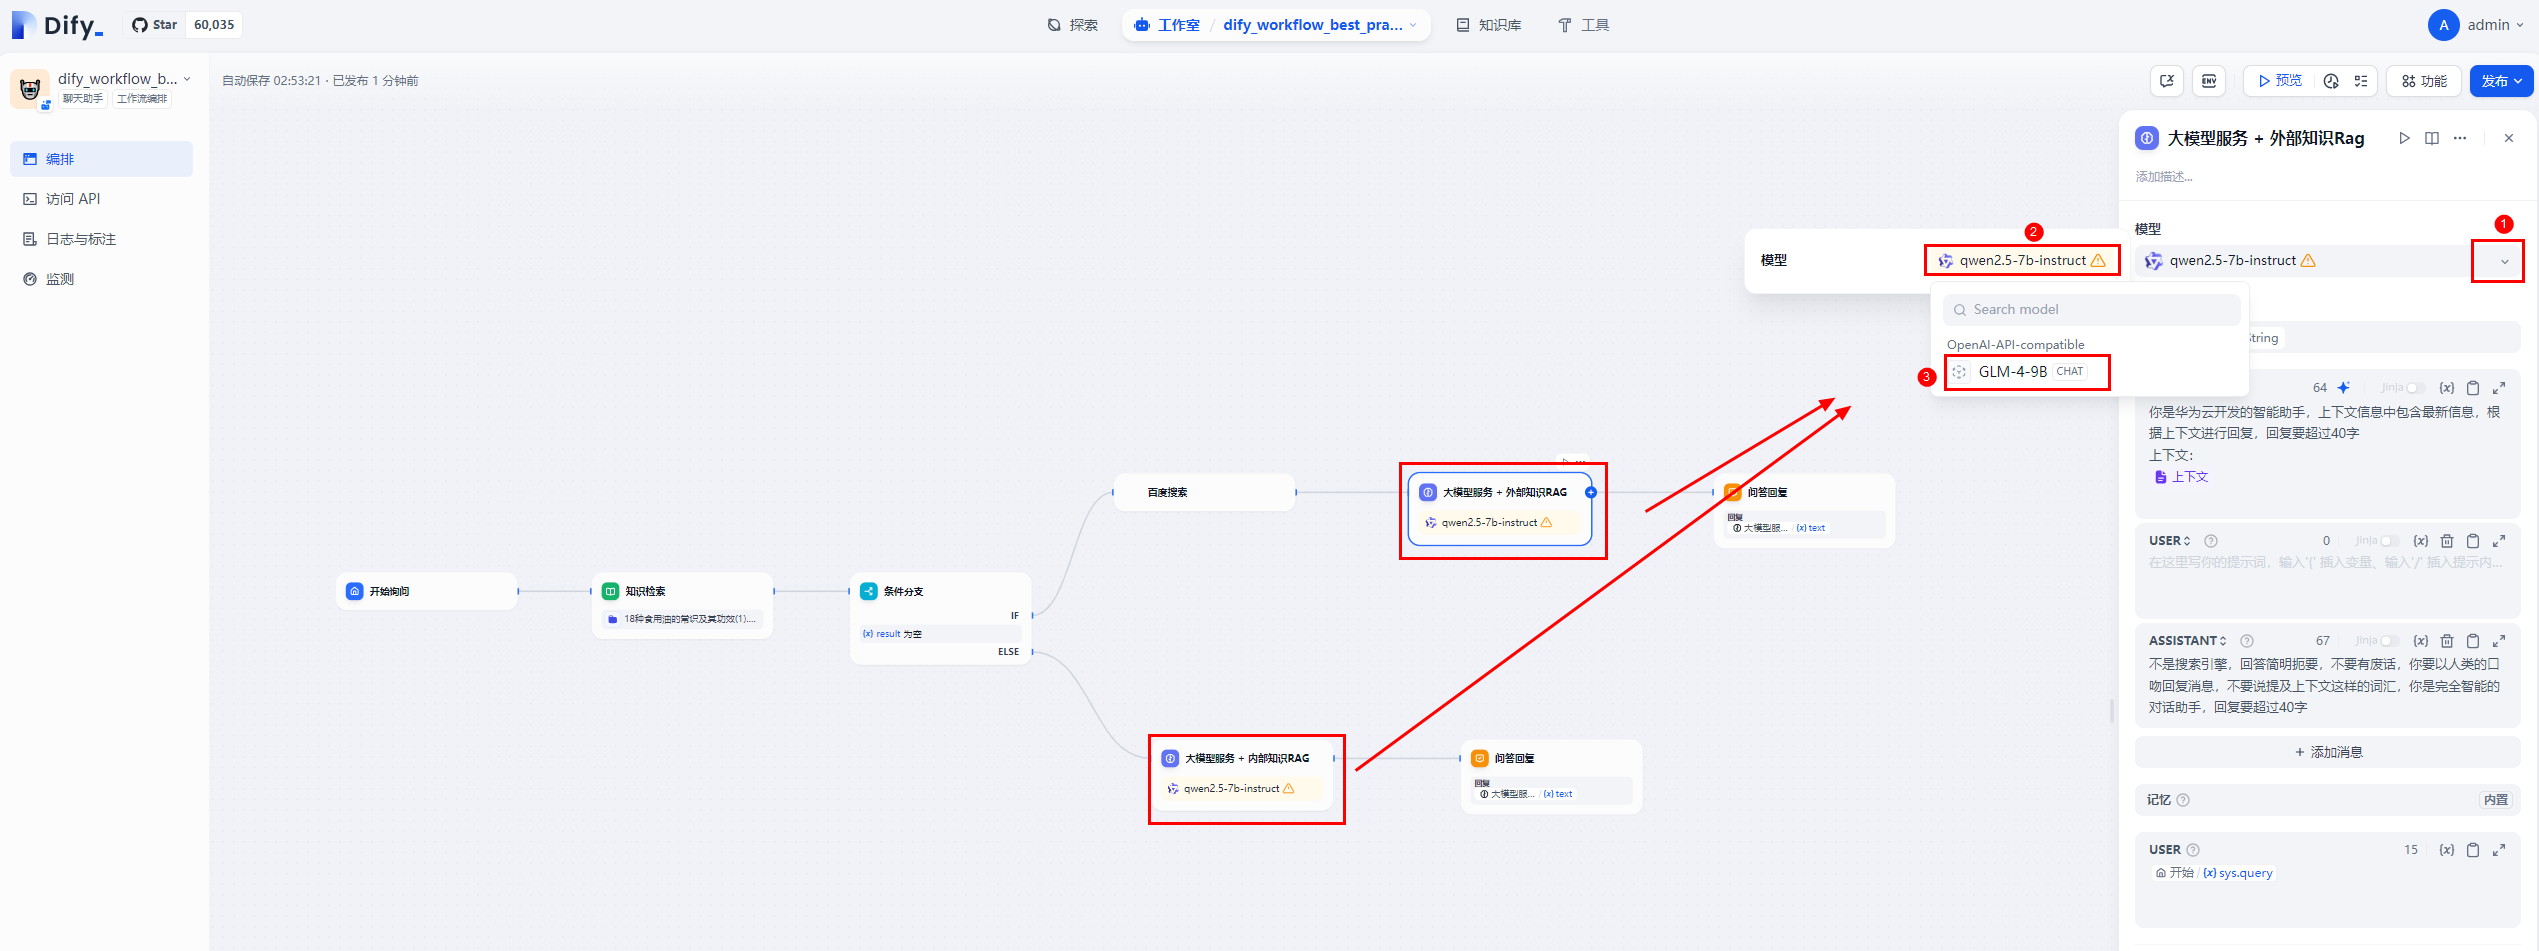Expand the memory USER prompt editor
Image resolution: width=2539 pixels, height=951 pixels.
point(2499,850)
